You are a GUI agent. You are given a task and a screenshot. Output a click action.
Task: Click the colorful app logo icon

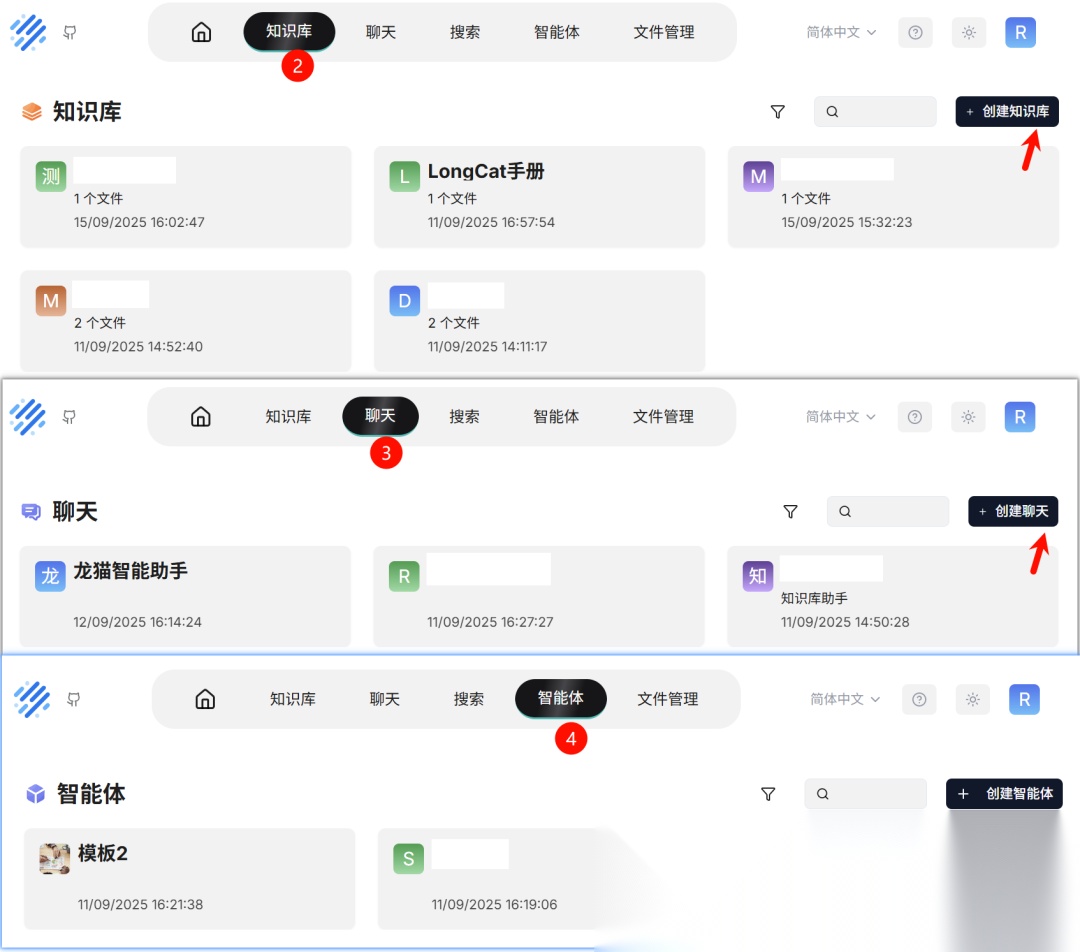pos(29,32)
